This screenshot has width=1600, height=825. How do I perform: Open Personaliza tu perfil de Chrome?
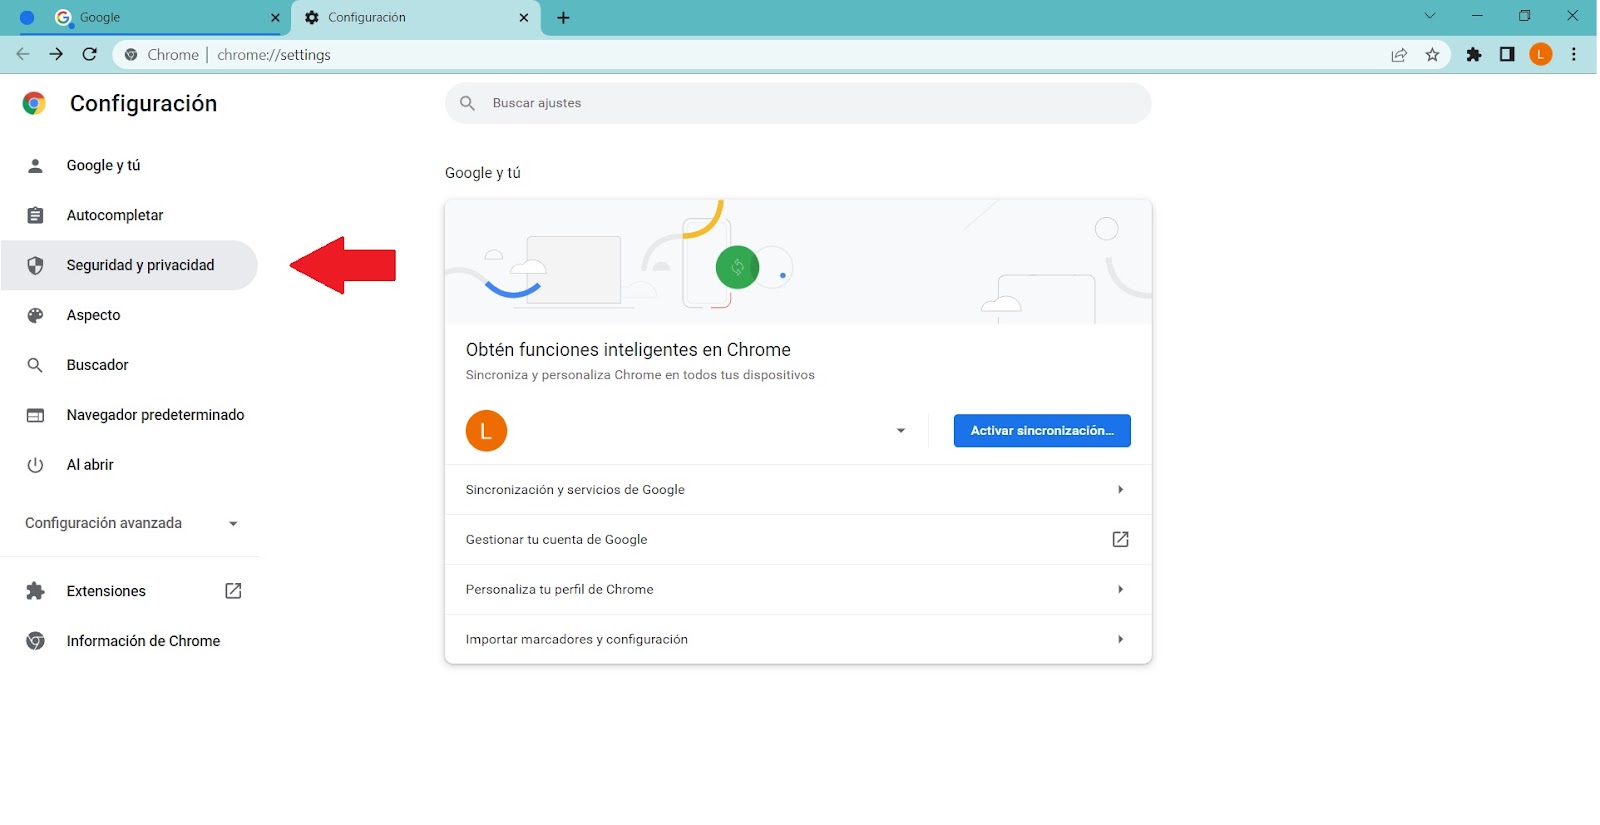pyautogui.click(x=798, y=590)
